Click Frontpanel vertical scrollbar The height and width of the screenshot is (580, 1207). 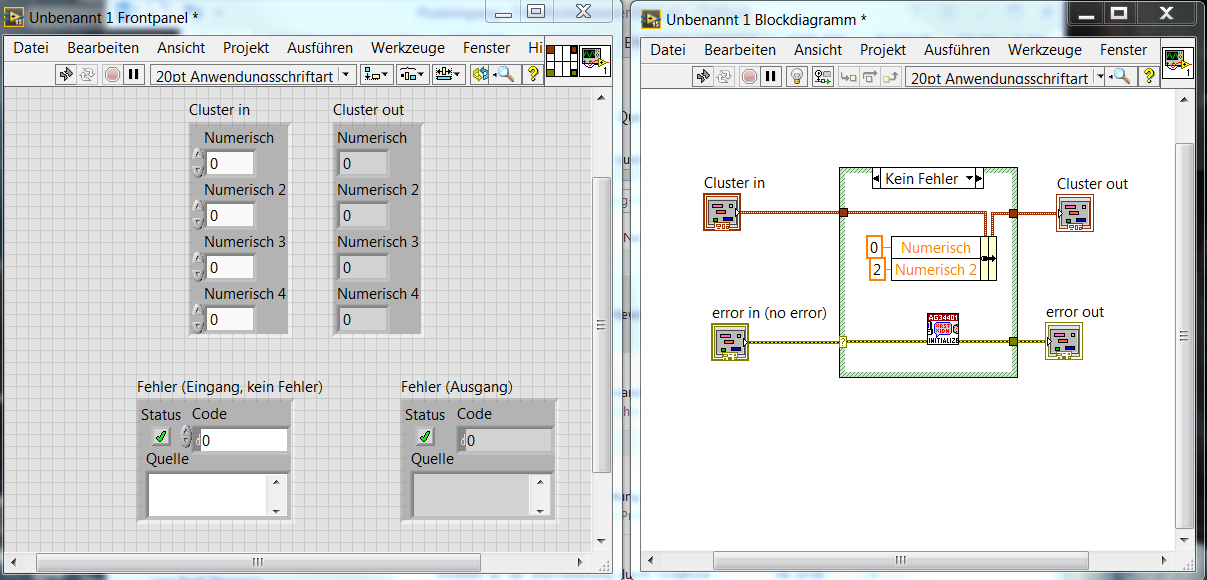[601, 324]
